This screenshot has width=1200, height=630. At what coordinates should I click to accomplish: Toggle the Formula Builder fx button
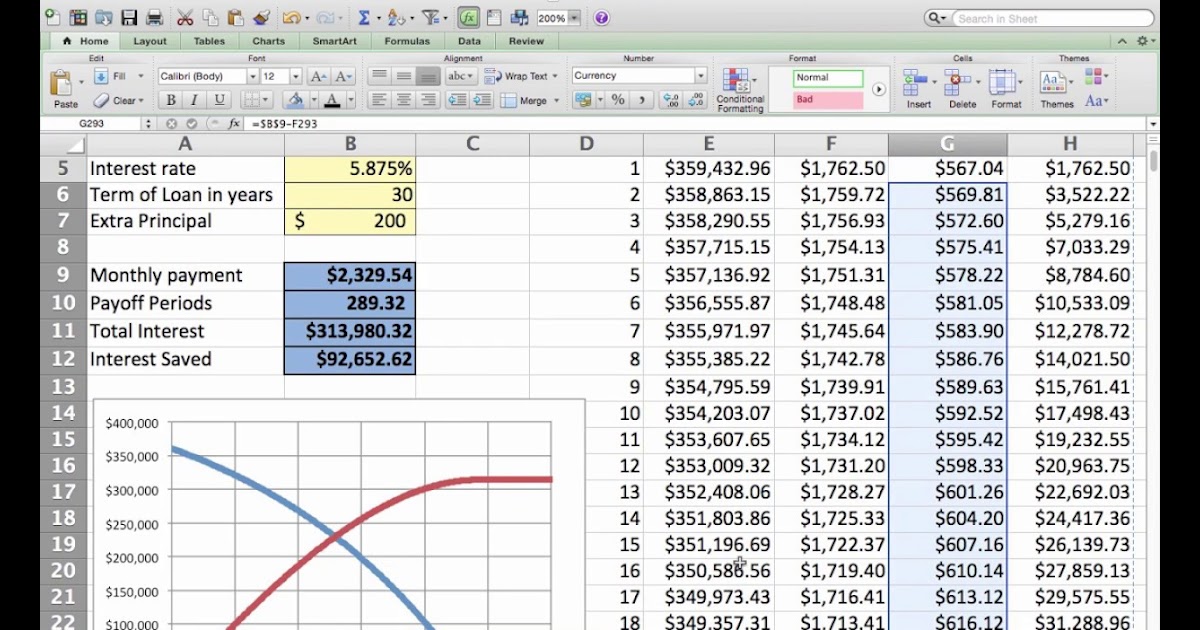(x=468, y=17)
